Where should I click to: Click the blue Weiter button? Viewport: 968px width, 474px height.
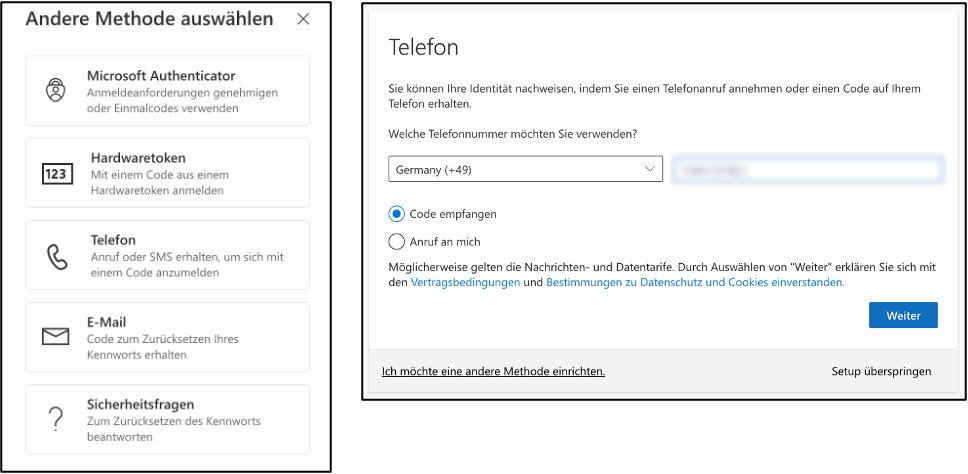(903, 315)
